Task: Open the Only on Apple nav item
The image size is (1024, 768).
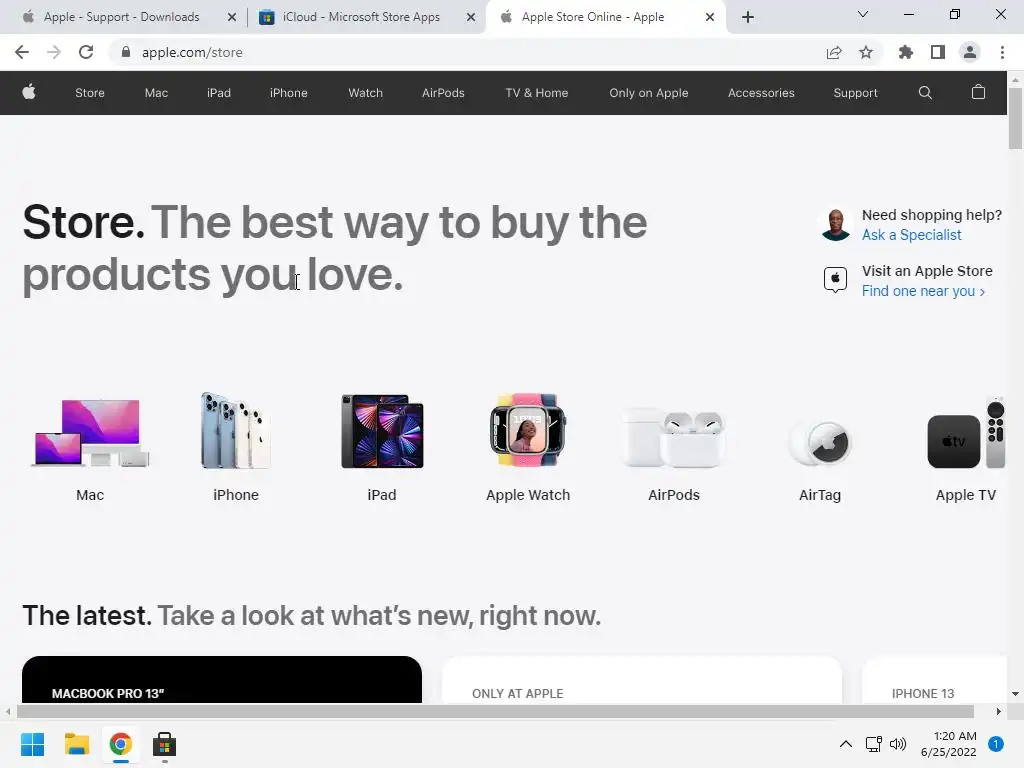Action: pos(648,93)
